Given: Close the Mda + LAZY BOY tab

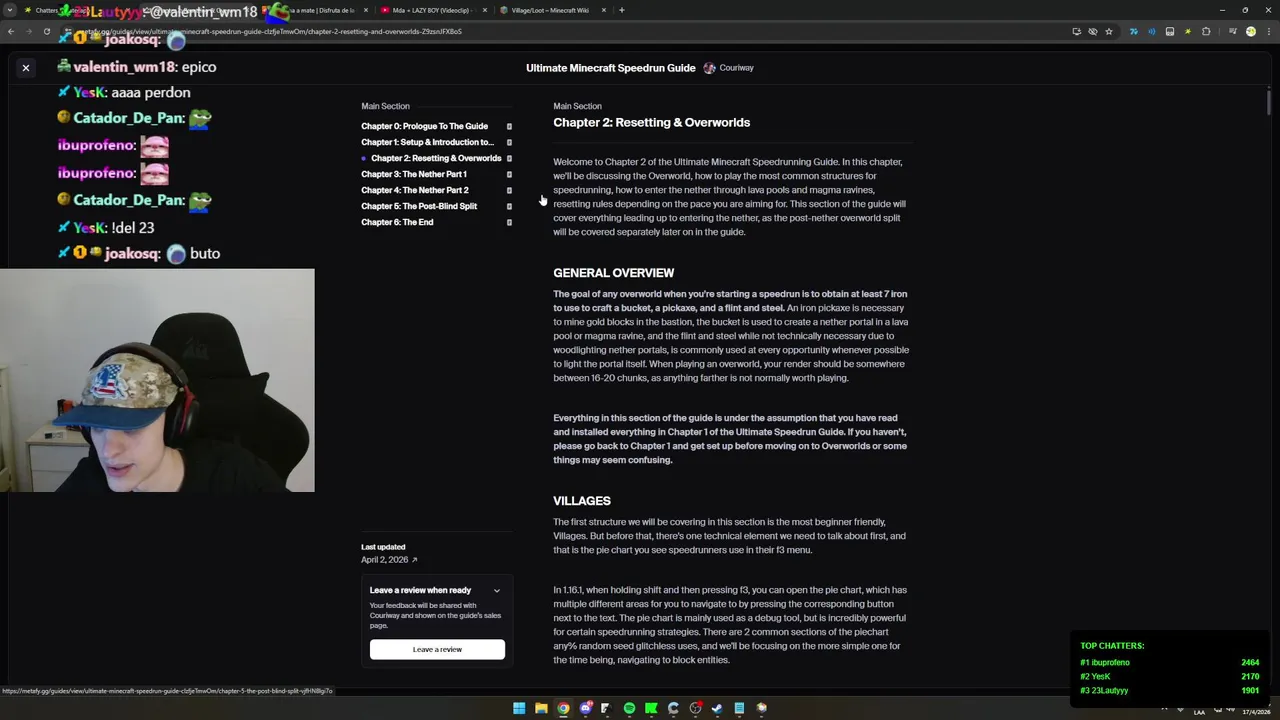Looking at the screenshot, I should coord(485,10).
